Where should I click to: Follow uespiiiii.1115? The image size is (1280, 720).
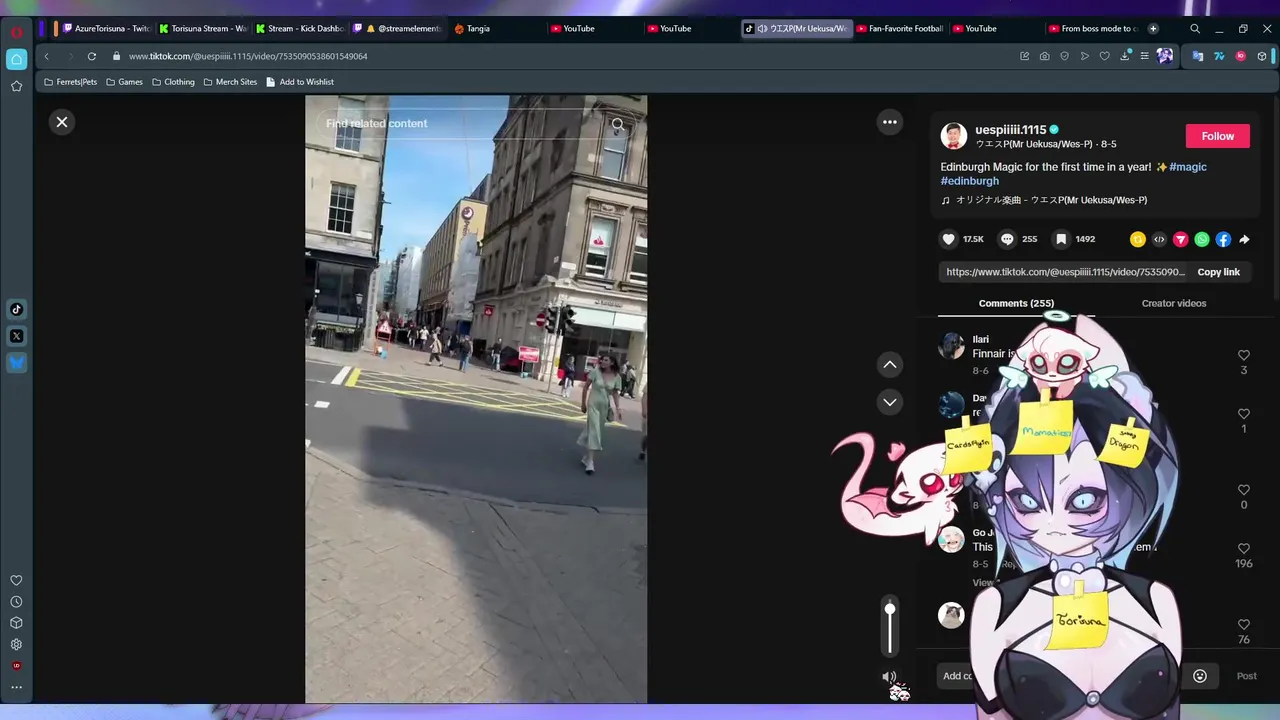click(1217, 136)
